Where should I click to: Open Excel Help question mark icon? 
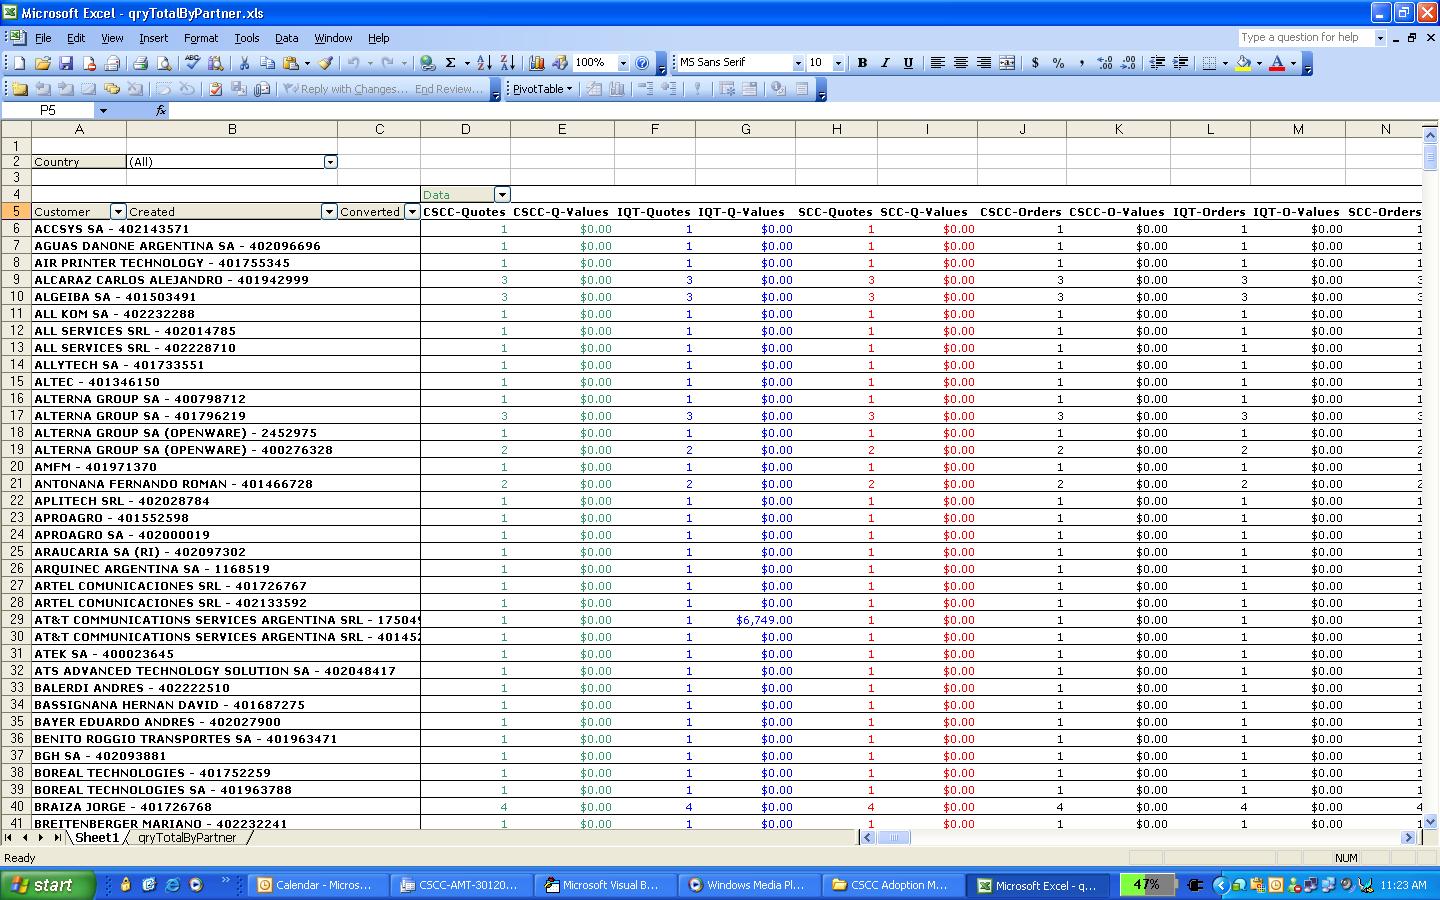pyautogui.click(x=642, y=63)
